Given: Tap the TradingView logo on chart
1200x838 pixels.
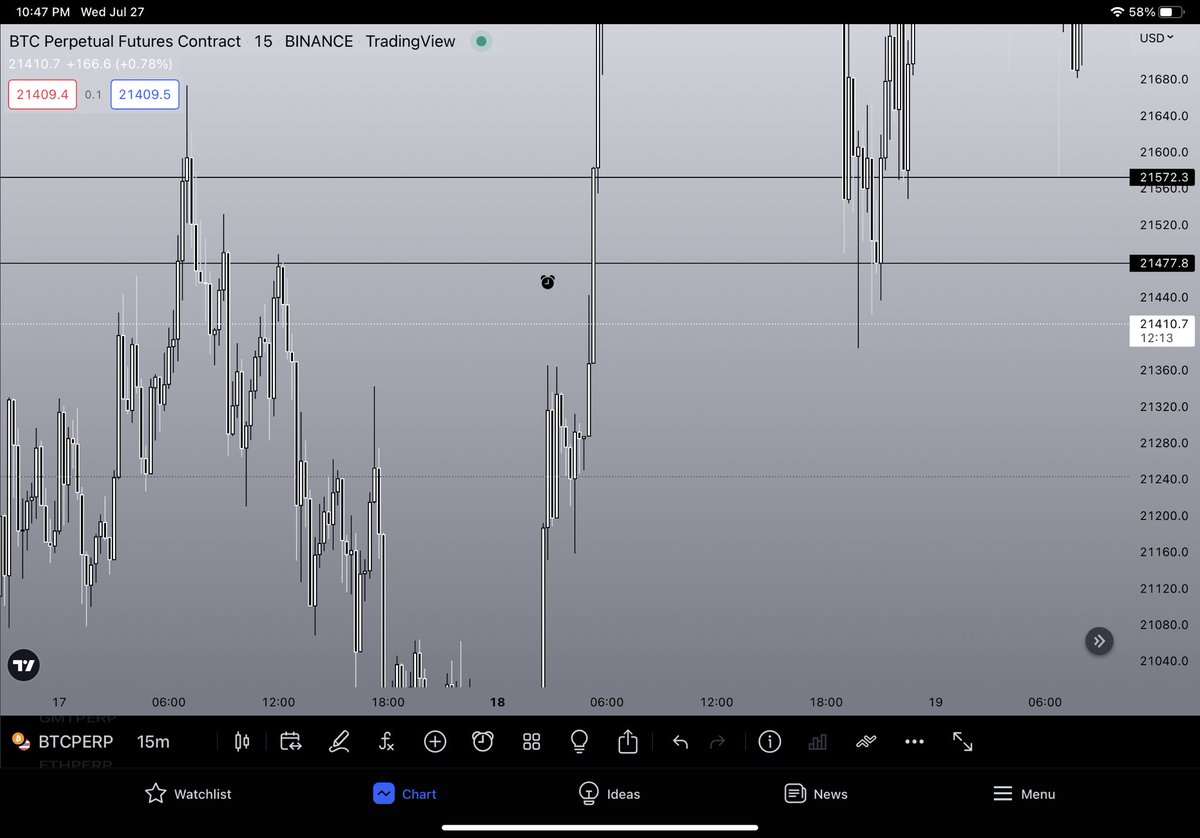Looking at the screenshot, I should coord(24,665).
